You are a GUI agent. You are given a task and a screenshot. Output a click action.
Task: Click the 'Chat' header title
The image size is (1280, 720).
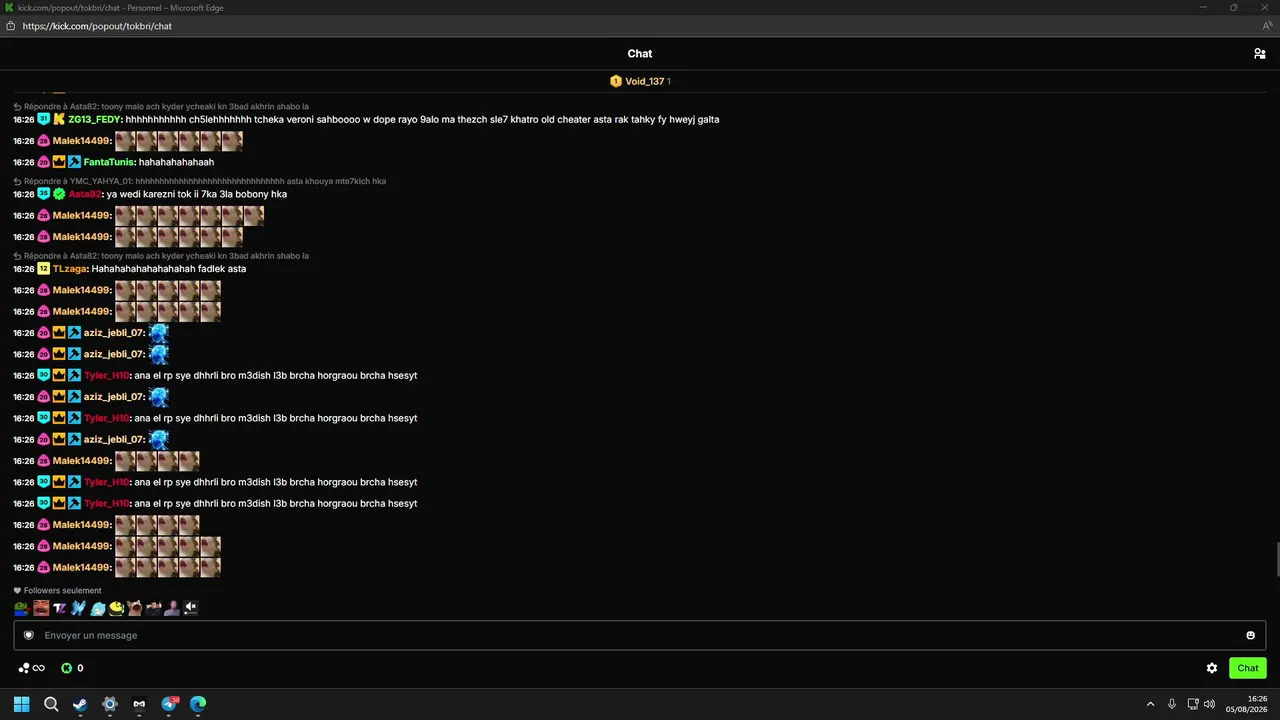point(640,54)
